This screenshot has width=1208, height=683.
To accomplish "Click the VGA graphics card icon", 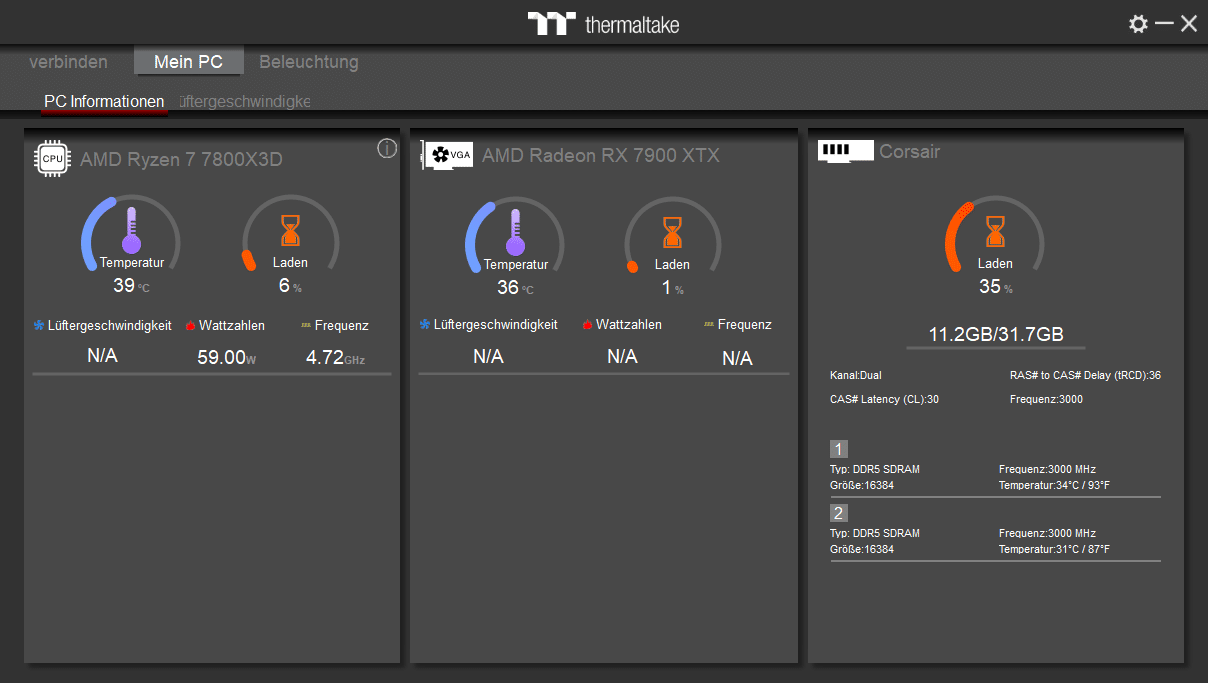I will [x=447, y=155].
